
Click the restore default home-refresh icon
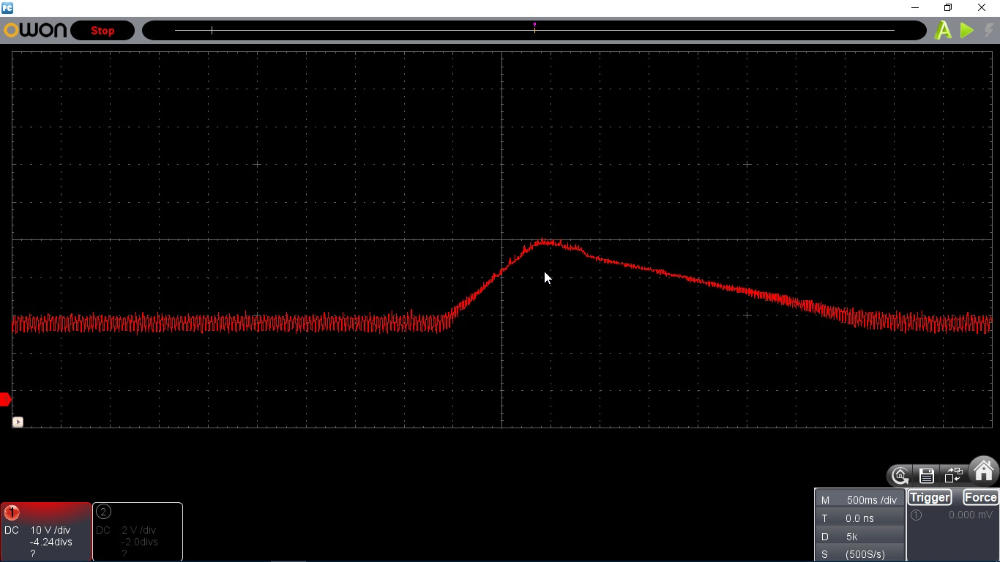(900, 475)
